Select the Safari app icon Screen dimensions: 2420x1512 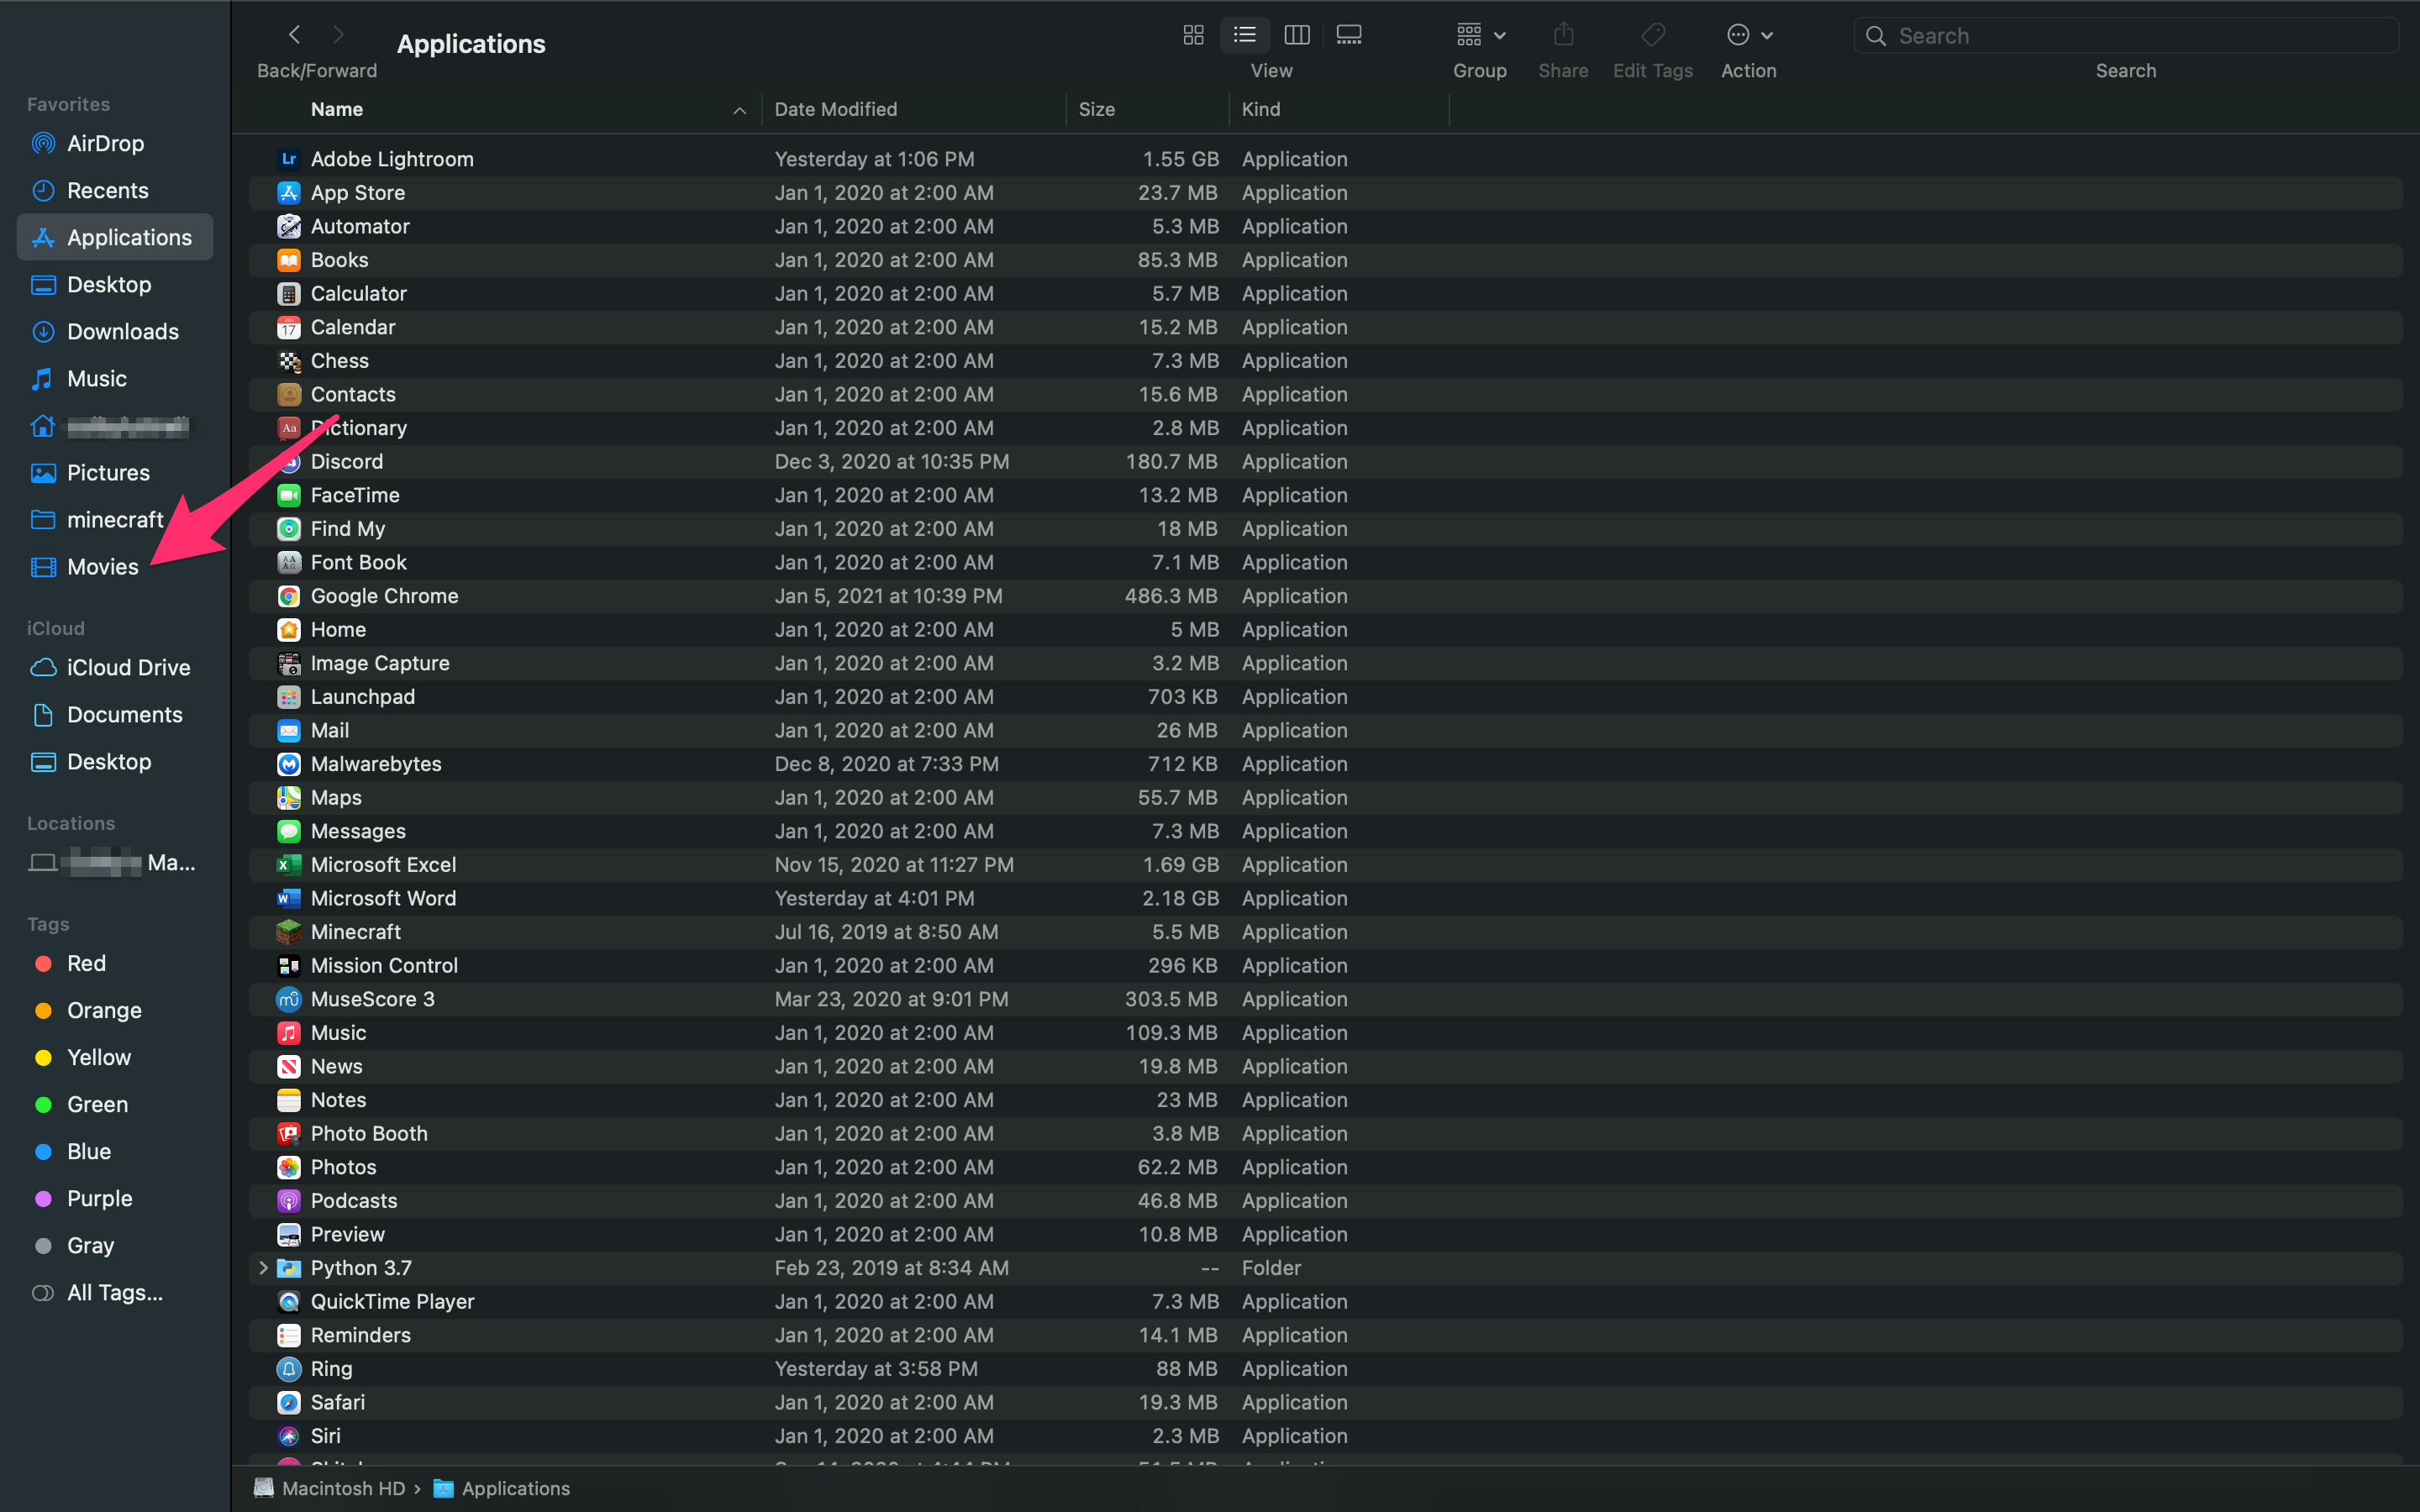coord(289,1402)
